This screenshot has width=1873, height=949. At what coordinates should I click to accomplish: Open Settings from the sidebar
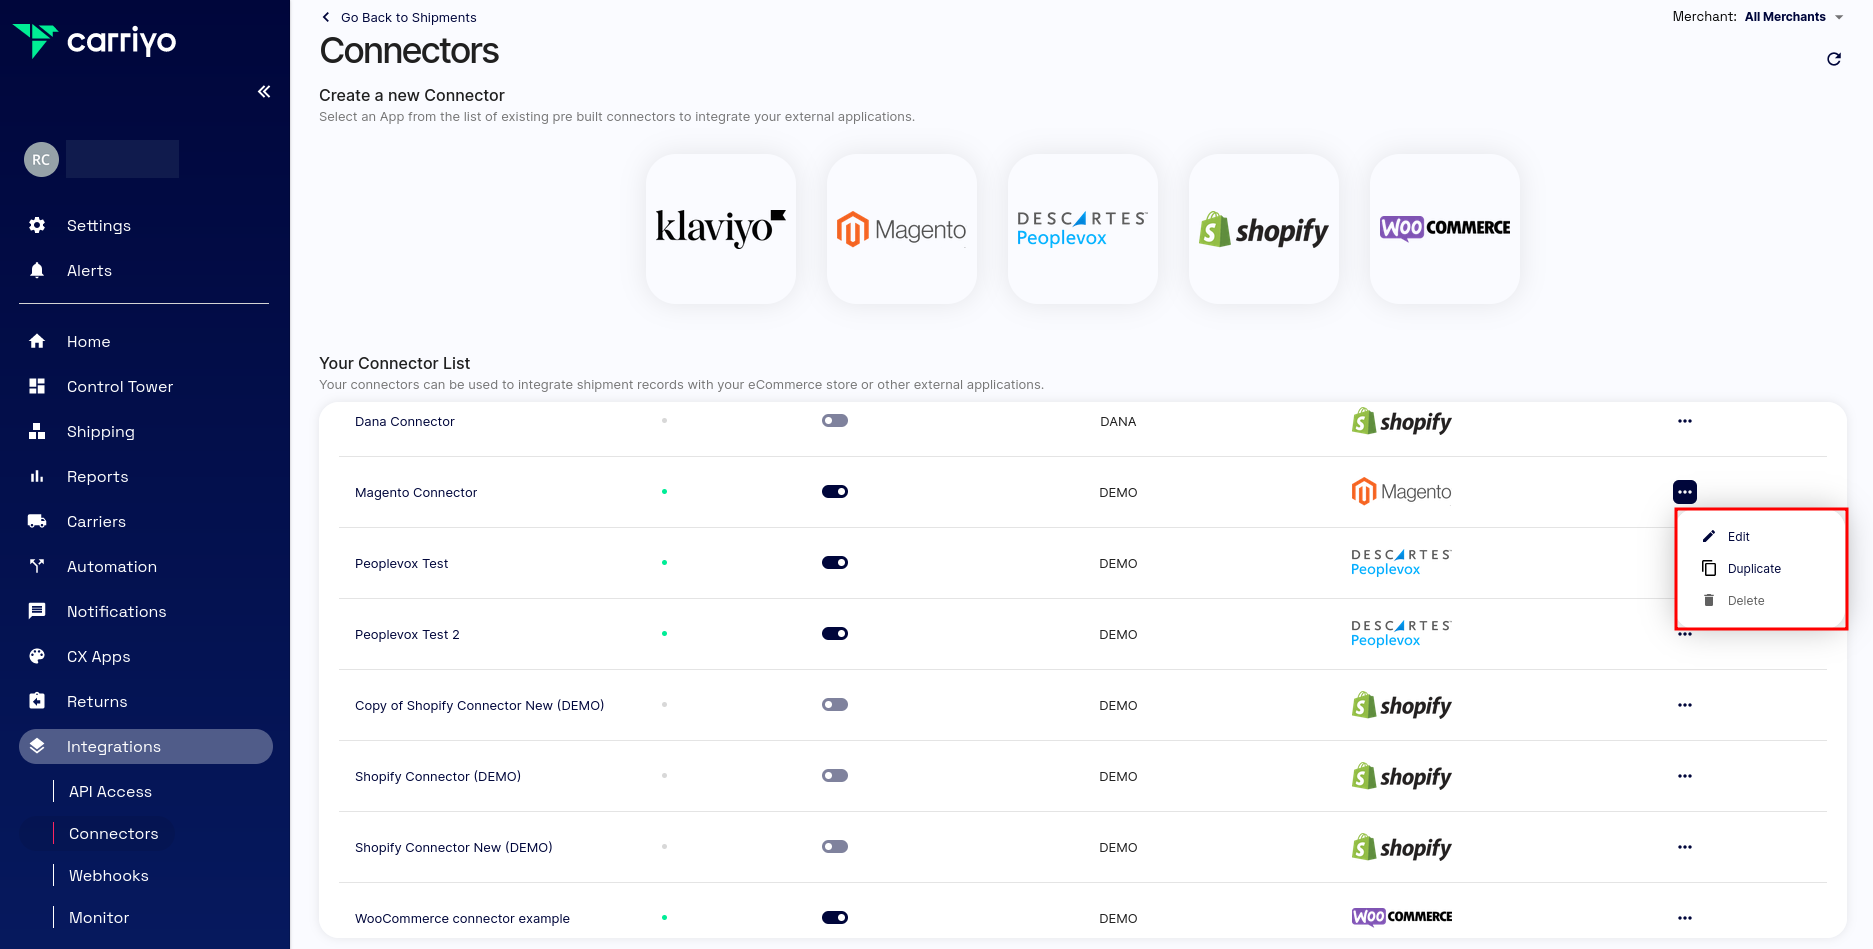coord(98,226)
